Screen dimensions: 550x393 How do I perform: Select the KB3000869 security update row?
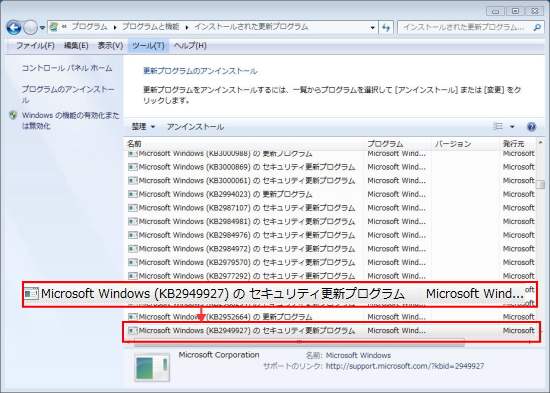pyautogui.click(x=330, y=167)
